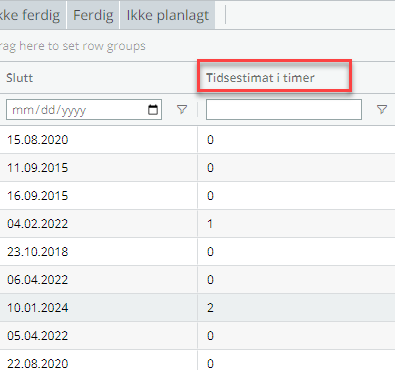Open the Tidsestimat i timer filter icon
Screen dimensions: 395x370
[382, 109]
